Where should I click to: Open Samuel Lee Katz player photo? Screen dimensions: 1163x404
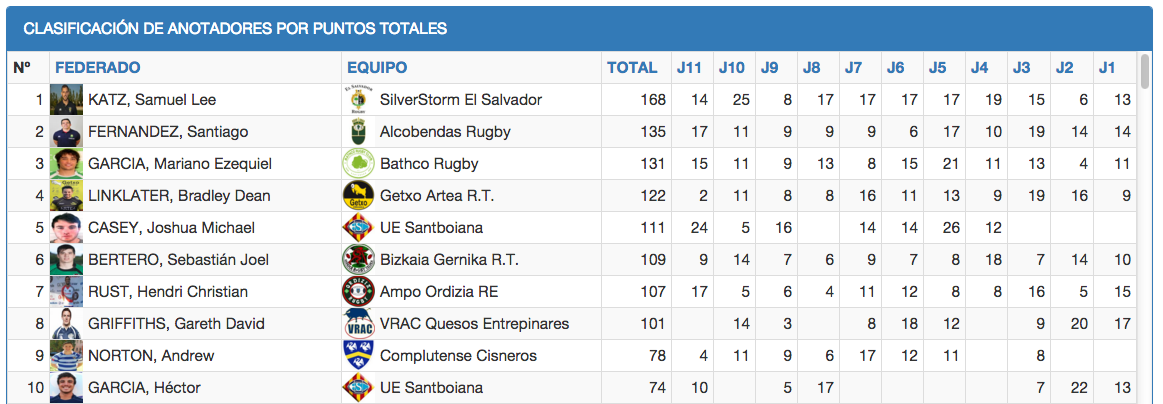pos(66,100)
